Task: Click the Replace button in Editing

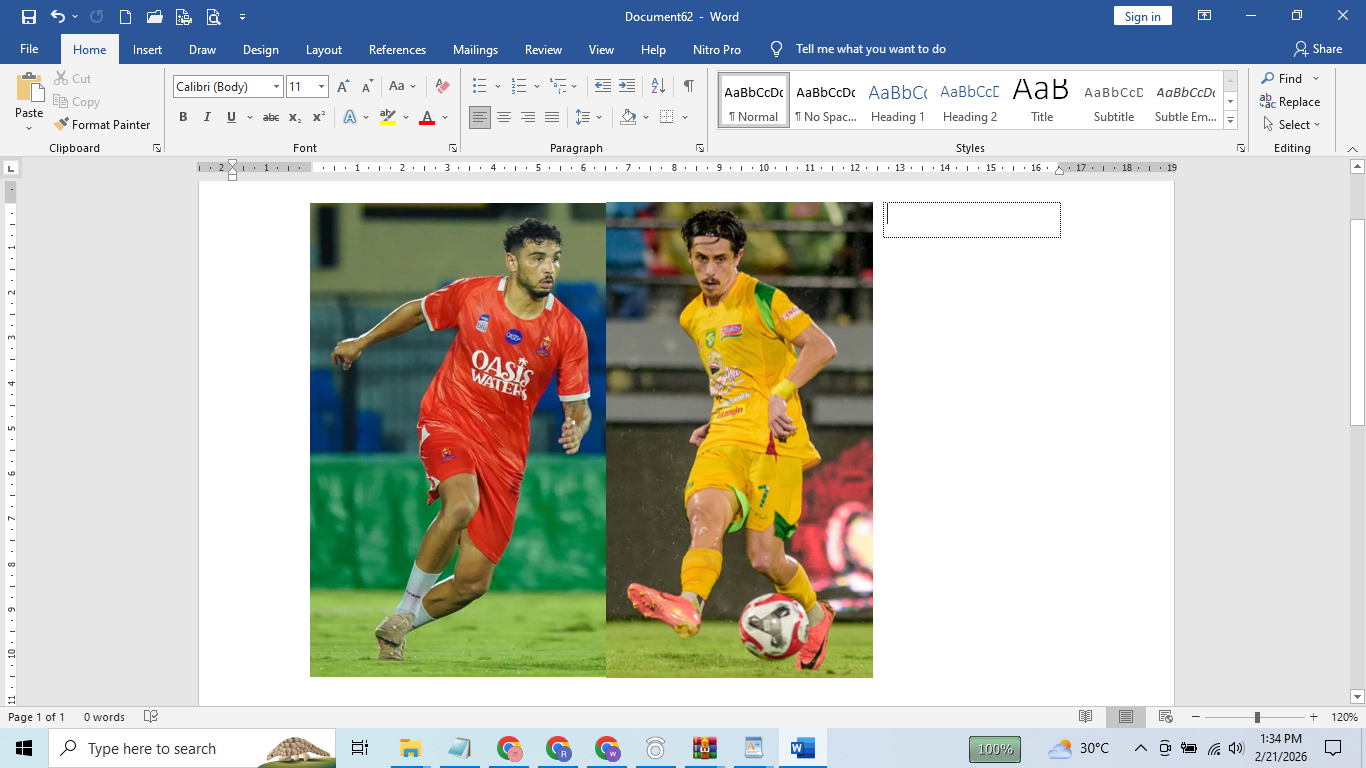Action: (1290, 102)
